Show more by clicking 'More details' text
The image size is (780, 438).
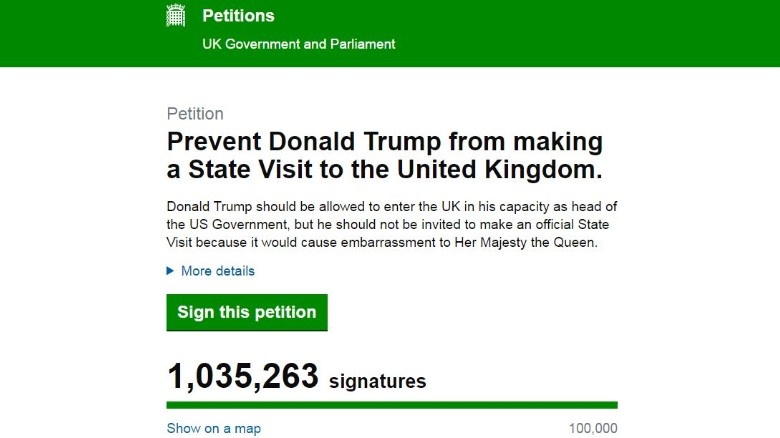[218, 271]
